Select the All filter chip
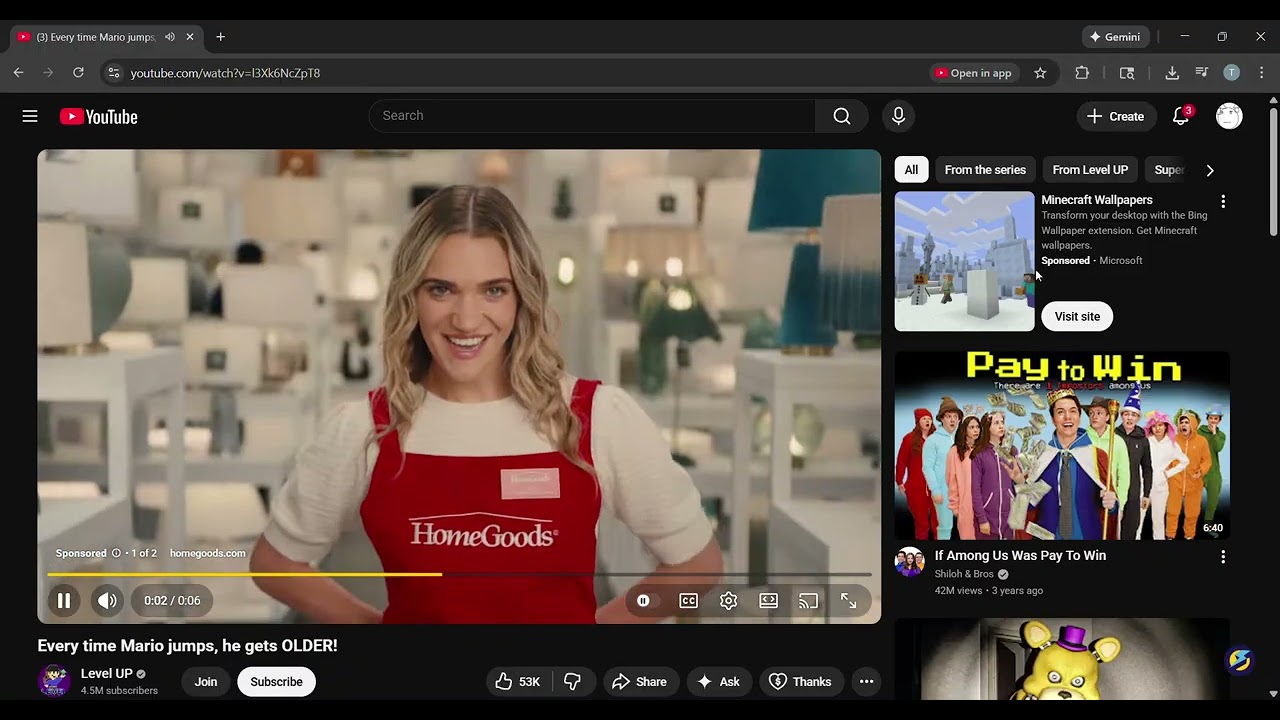 coord(911,170)
